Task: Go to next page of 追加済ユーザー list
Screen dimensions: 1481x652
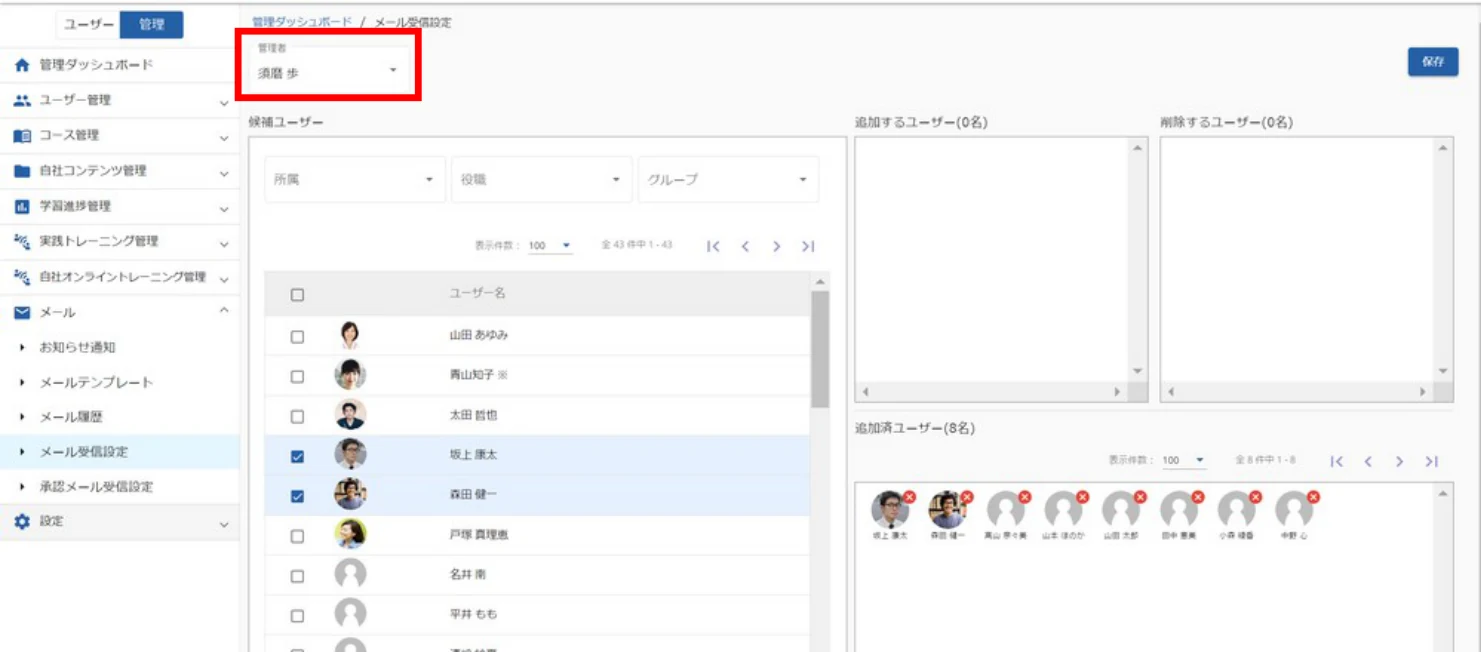Action: 1400,461
